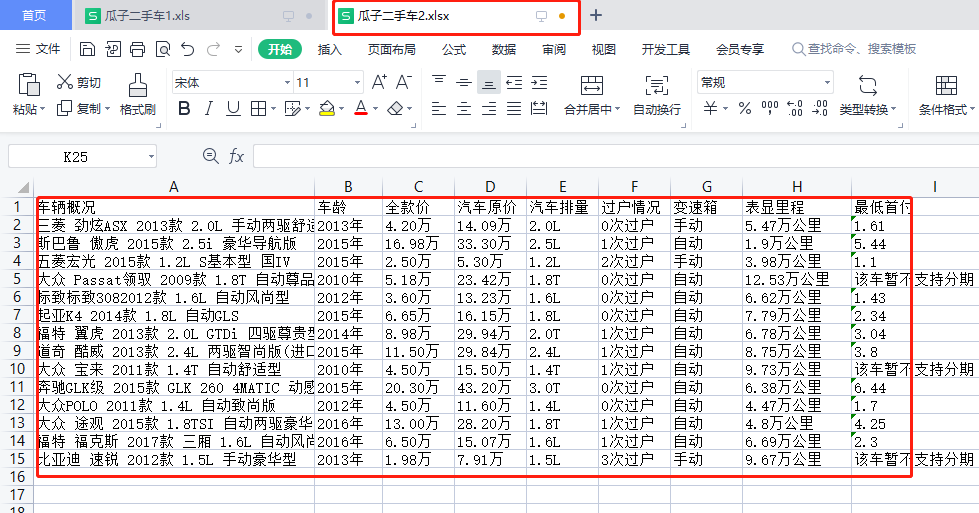Viewport: 979px width, 513px height.
Task: Click the 查找命令 search box
Action: point(854,49)
